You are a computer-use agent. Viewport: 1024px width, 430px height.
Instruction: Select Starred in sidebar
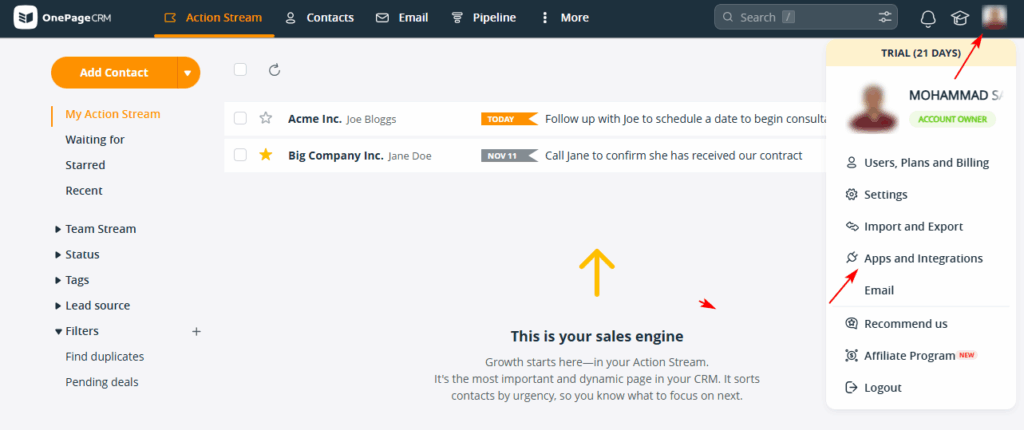point(85,165)
